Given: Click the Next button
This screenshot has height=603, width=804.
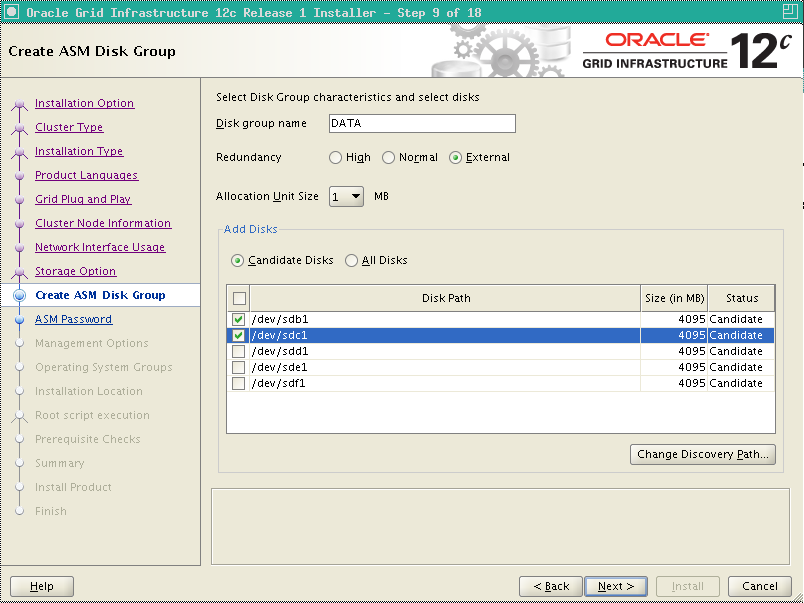Looking at the screenshot, I should coord(616,586).
